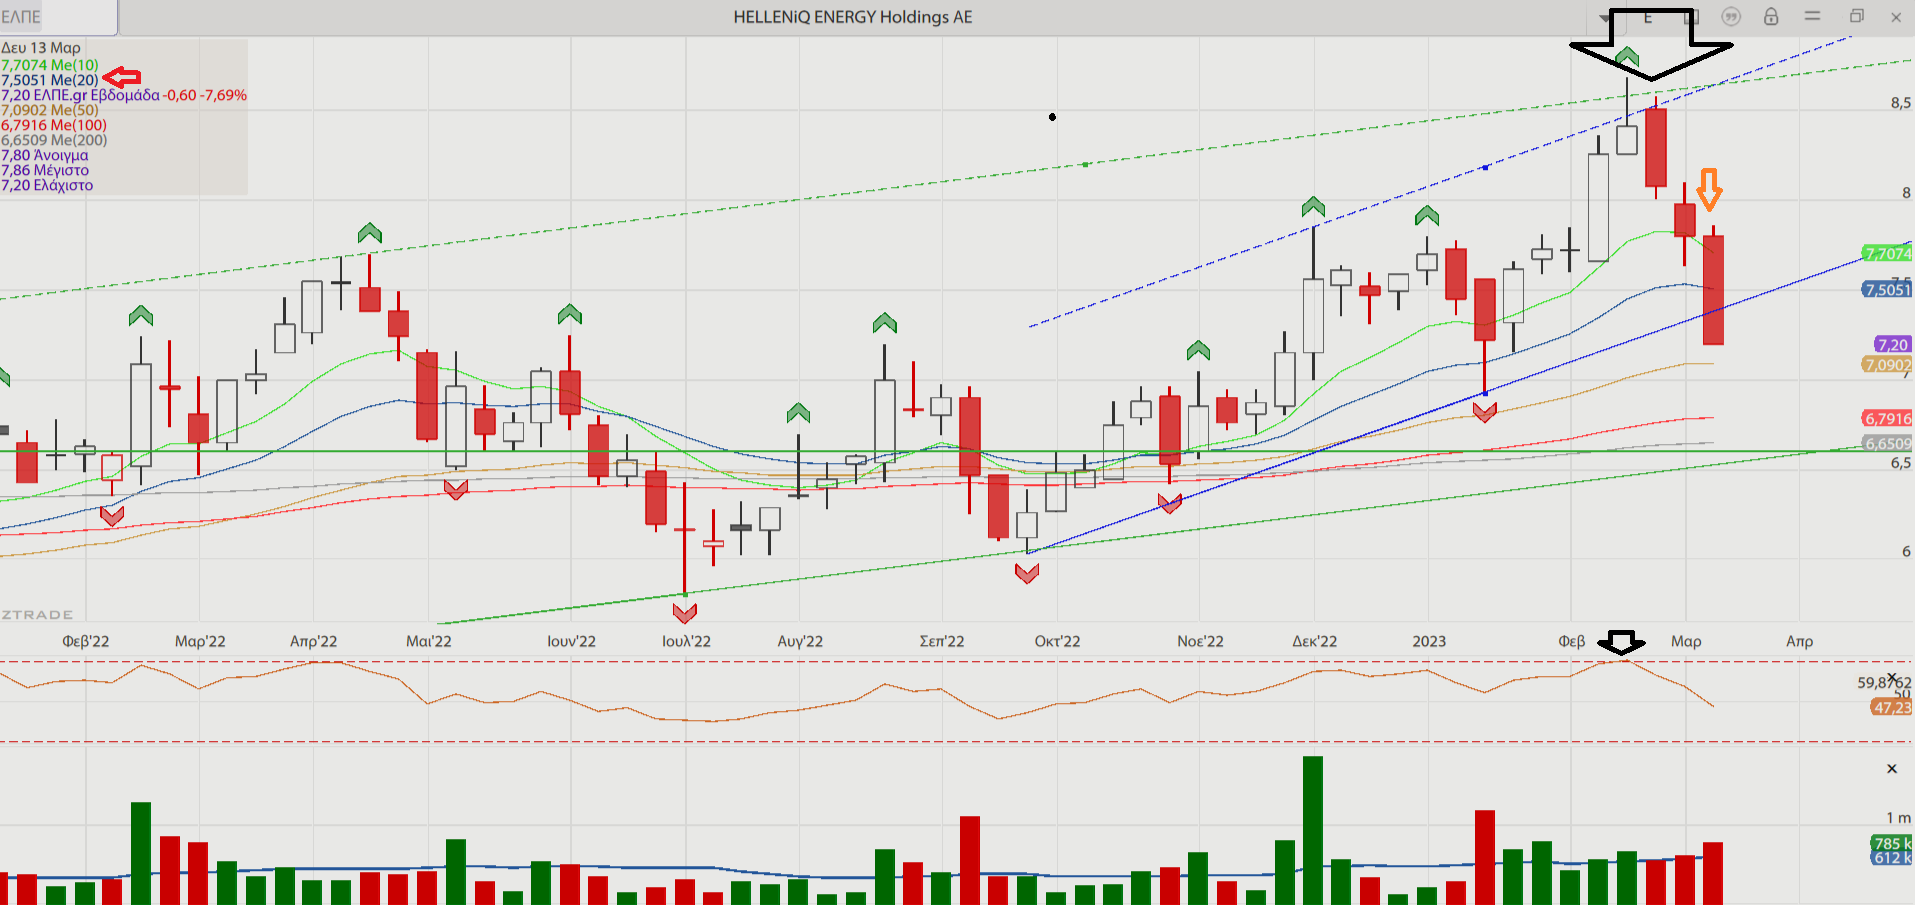Open the dropdown arrow in the chart toolbar
1915x905 pixels.
click(1606, 17)
